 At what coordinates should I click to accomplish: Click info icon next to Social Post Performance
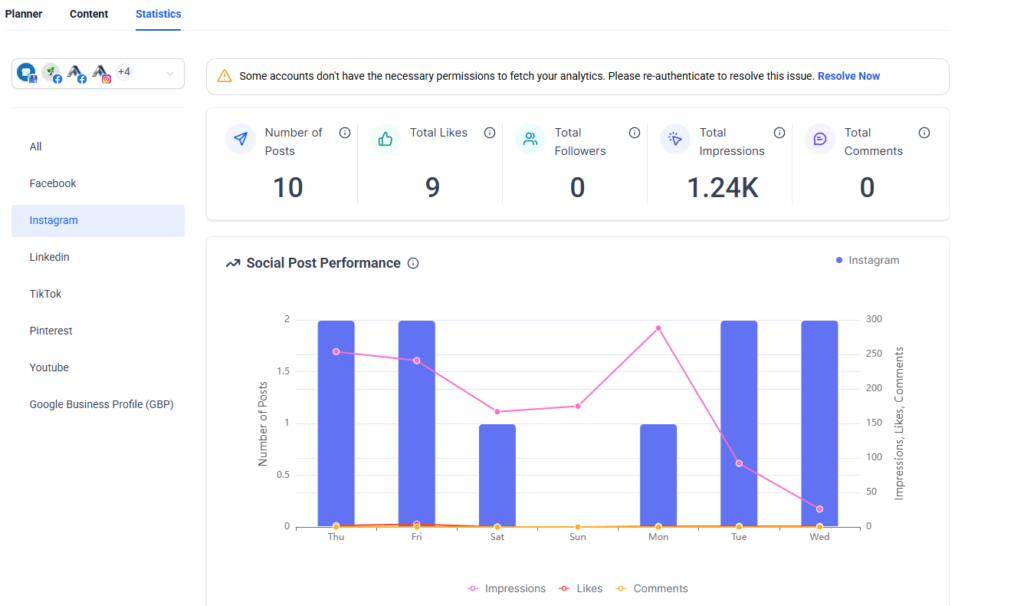(x=413, y=263)
